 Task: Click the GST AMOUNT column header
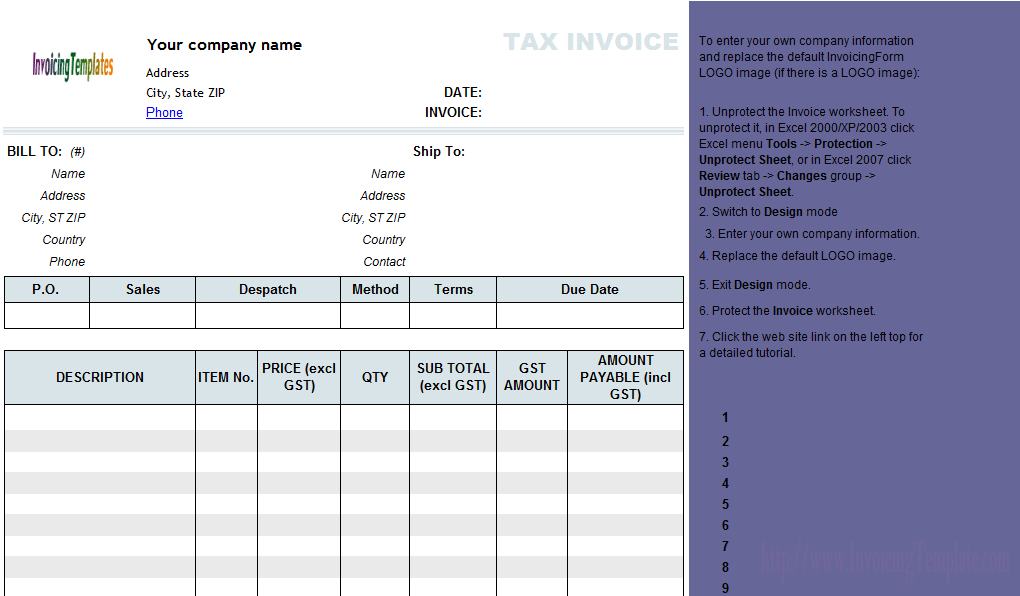532,377
